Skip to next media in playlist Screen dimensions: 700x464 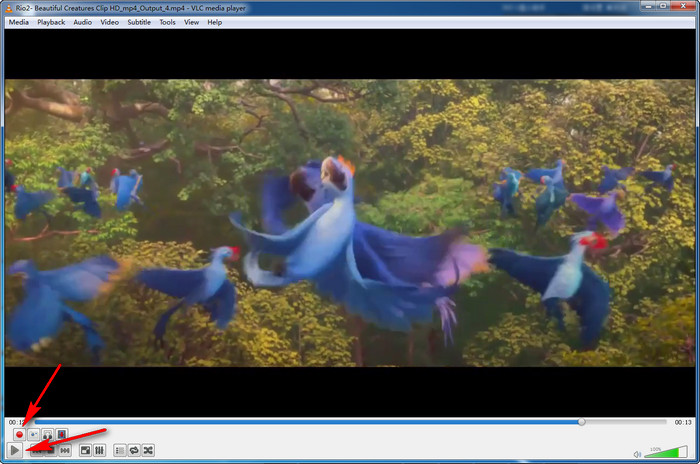(65, 451)
